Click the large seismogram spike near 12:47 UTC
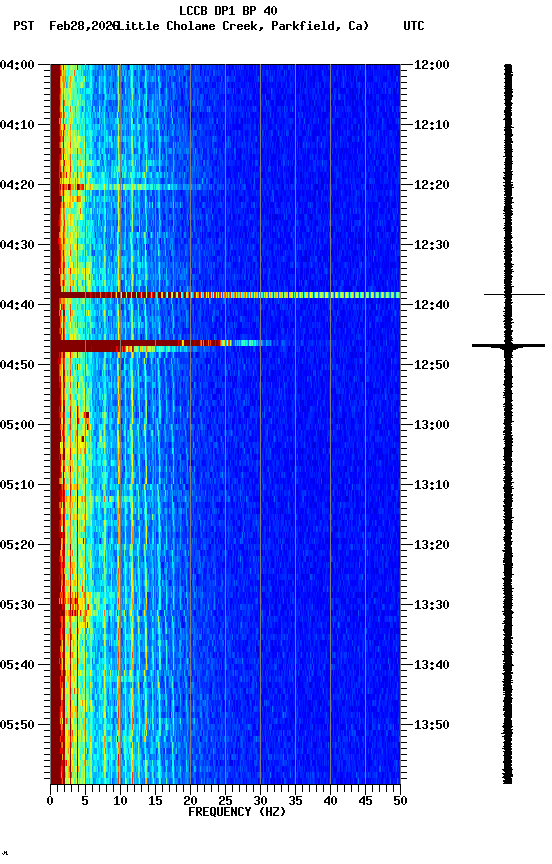Image resolution: width=552 pixels, height=864 pixels. pos(508,345)
